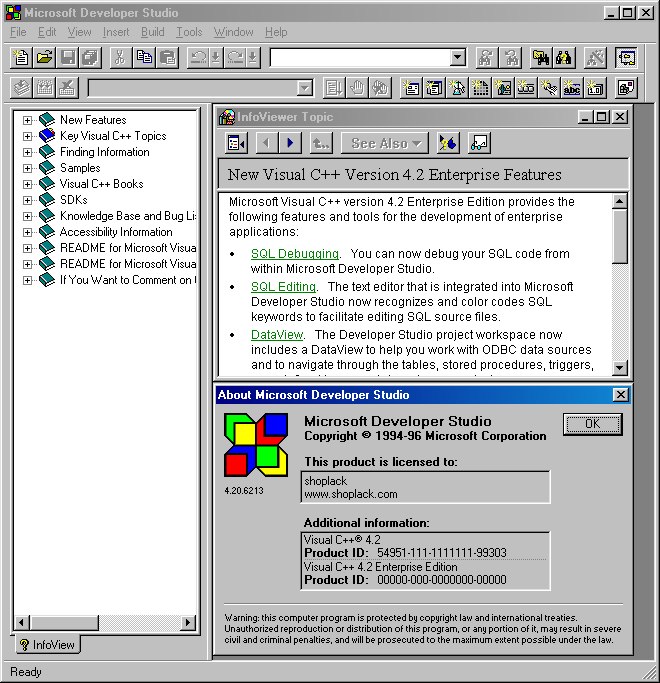Image resolution: width=660 pixels, height=683 pixels.
Task: Click the Compile icon in build toolbar
Action: point(21,88)
